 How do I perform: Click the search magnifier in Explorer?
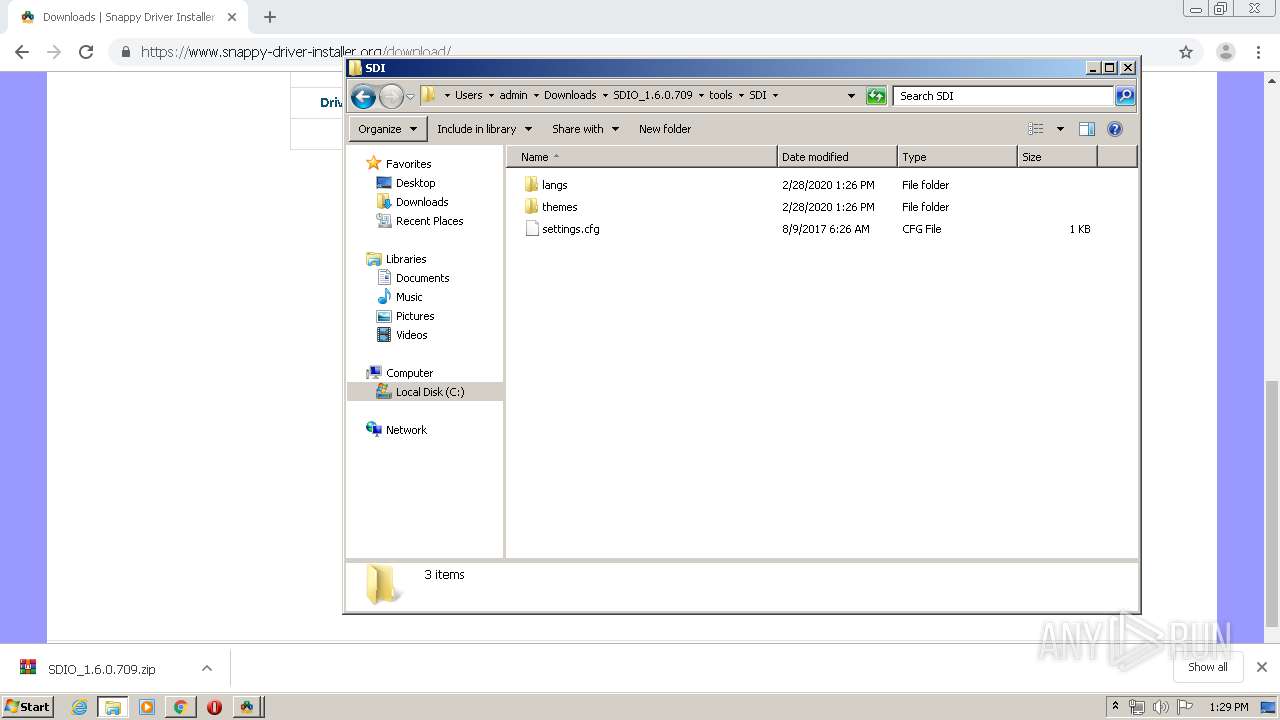click(1125, 96)
